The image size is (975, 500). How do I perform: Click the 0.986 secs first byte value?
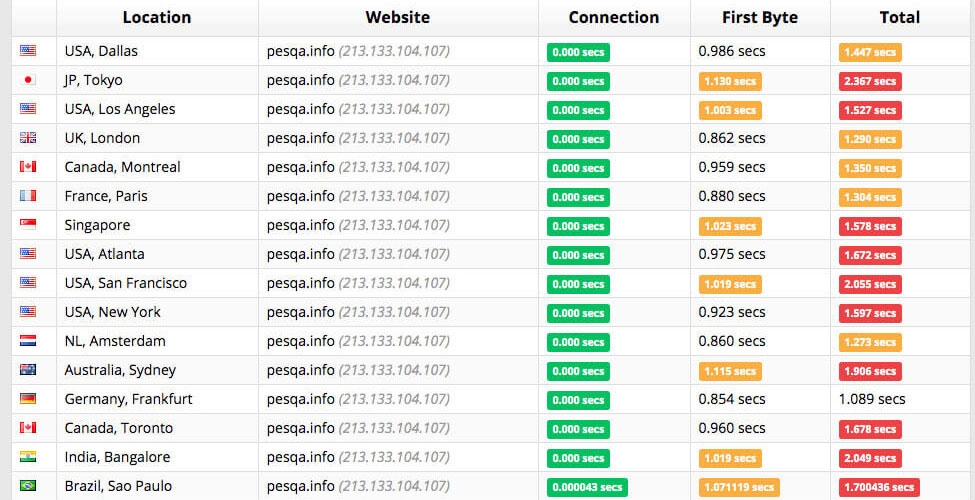coord(732,51)
